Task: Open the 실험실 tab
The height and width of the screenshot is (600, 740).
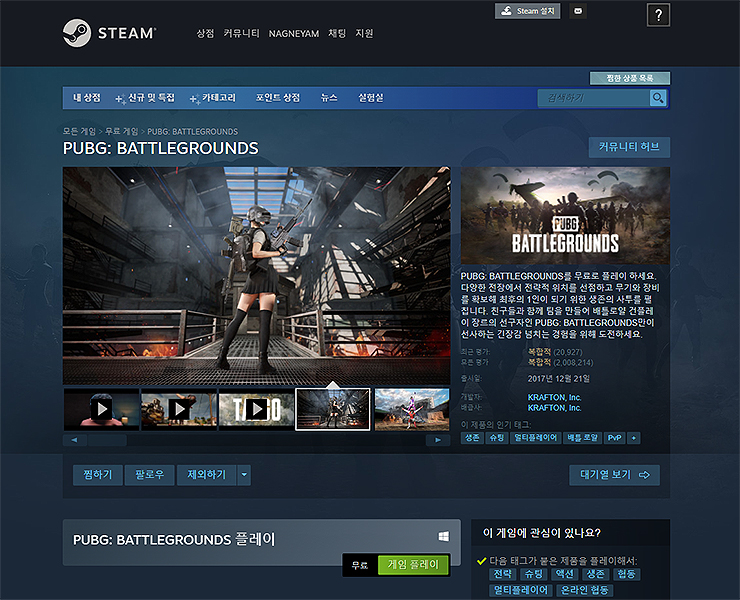Action: coord(370,98)
